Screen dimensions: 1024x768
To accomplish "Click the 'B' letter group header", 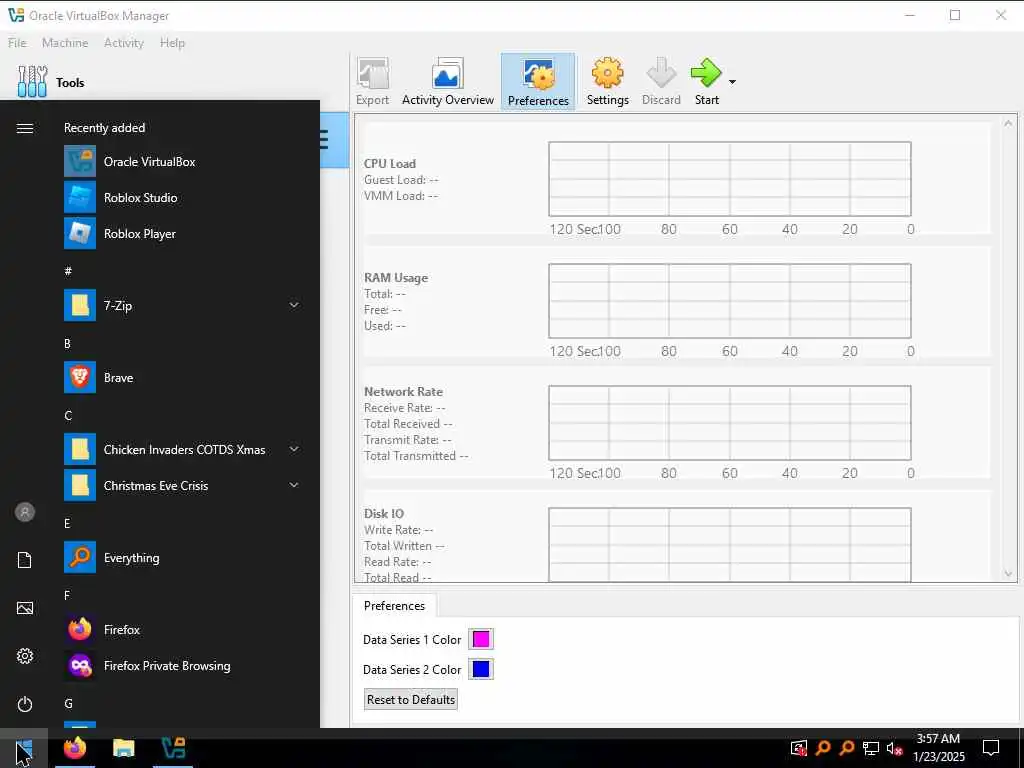I will (67, 343).
